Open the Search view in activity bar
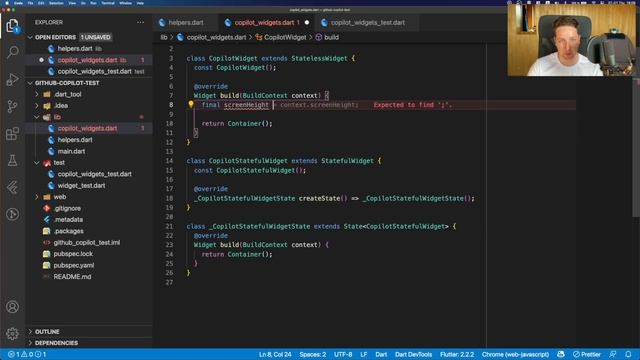Image resolution: width=640 pixels, height=360 pixels. click(x=12, y=52)
